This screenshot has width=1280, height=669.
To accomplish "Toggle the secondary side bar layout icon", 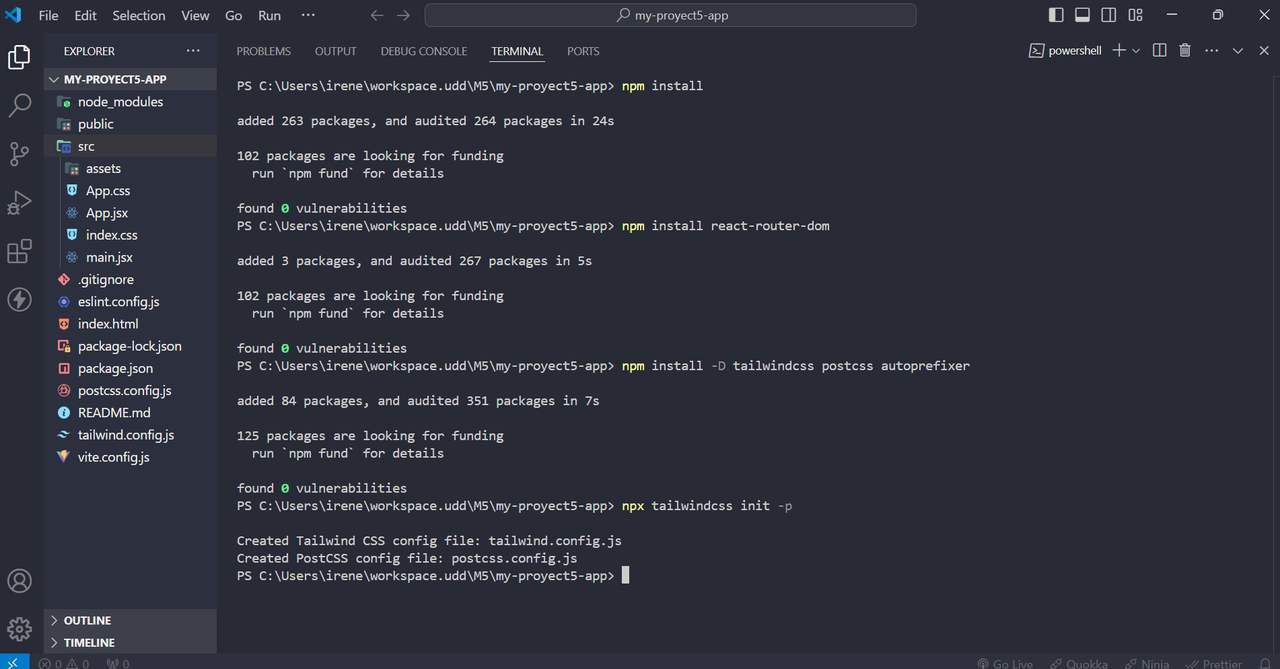I will coord(1108,15).
